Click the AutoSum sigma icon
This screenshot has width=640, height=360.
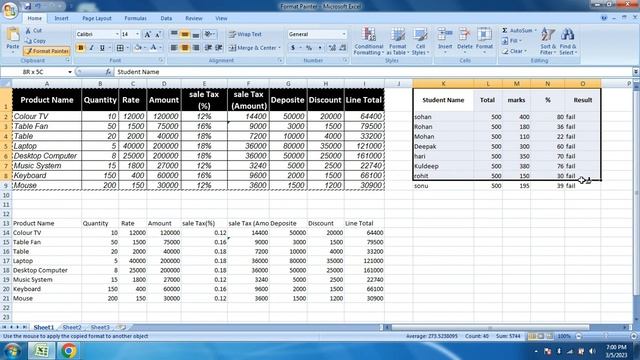click(x=504, y=31)
